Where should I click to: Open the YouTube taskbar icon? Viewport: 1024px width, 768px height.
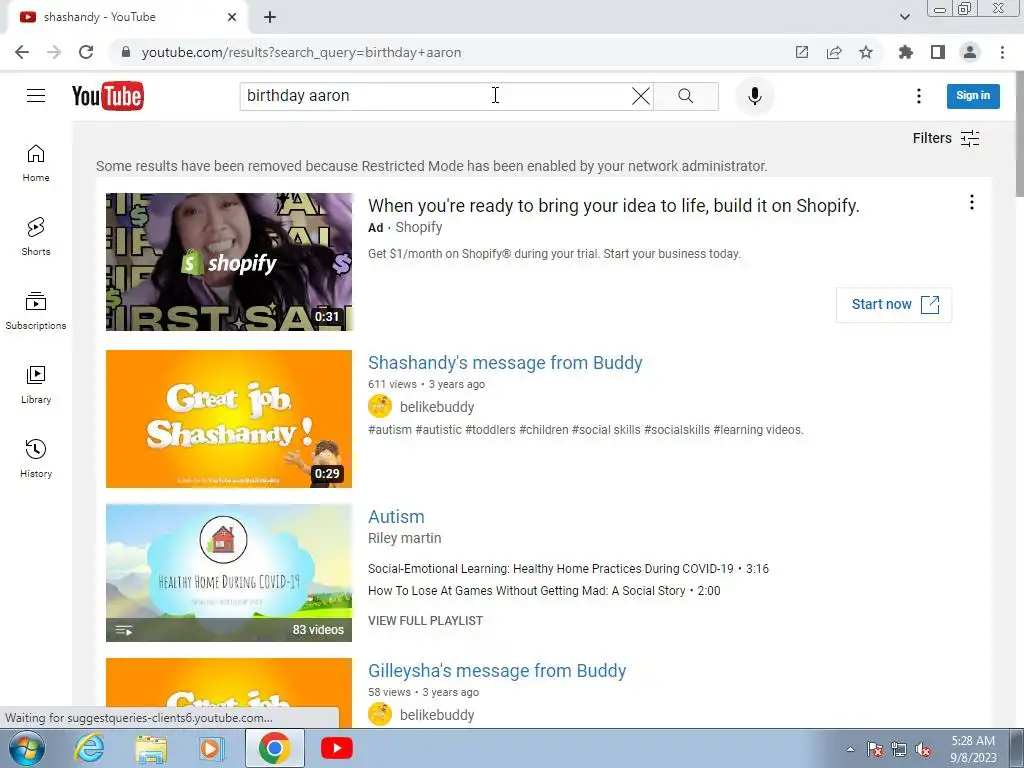[337, 749]
